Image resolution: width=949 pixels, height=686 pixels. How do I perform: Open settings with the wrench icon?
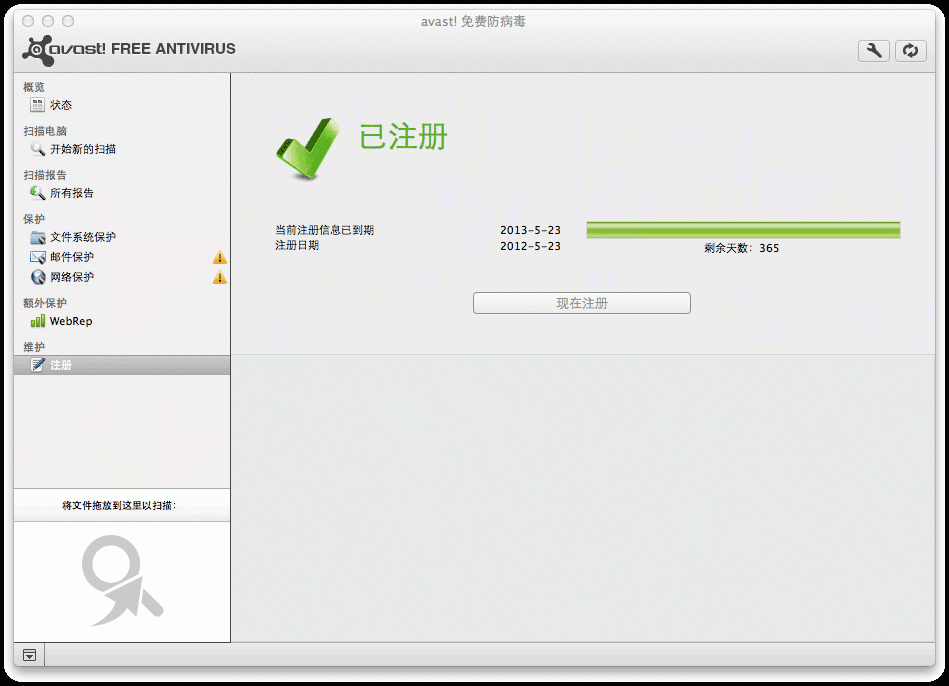(873, 51)
